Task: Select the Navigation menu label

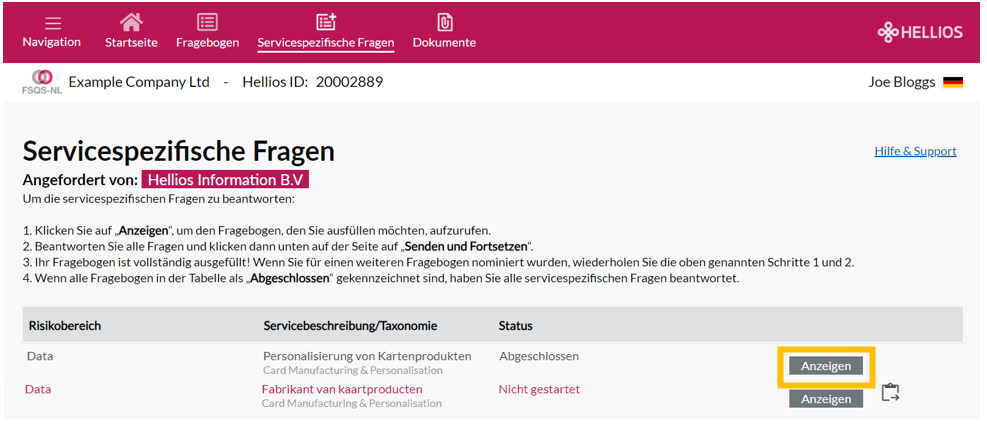Action: [x=52, y=42]
